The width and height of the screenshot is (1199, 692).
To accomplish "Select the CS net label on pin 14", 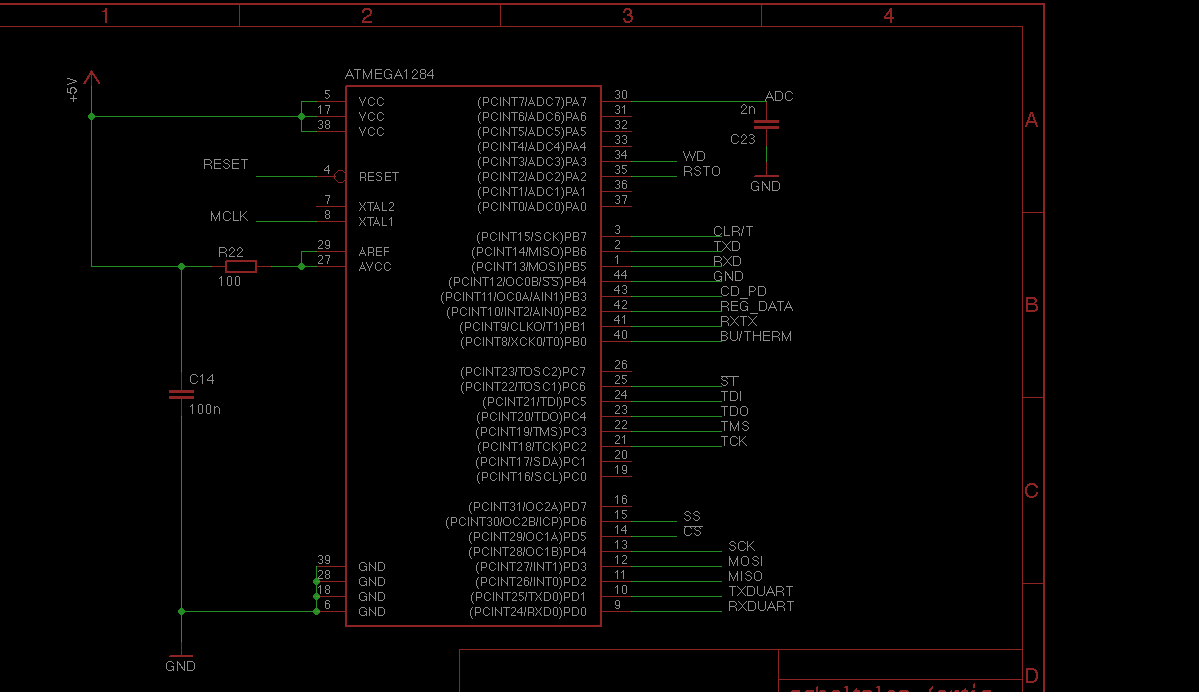I will (x=693, y=531).
